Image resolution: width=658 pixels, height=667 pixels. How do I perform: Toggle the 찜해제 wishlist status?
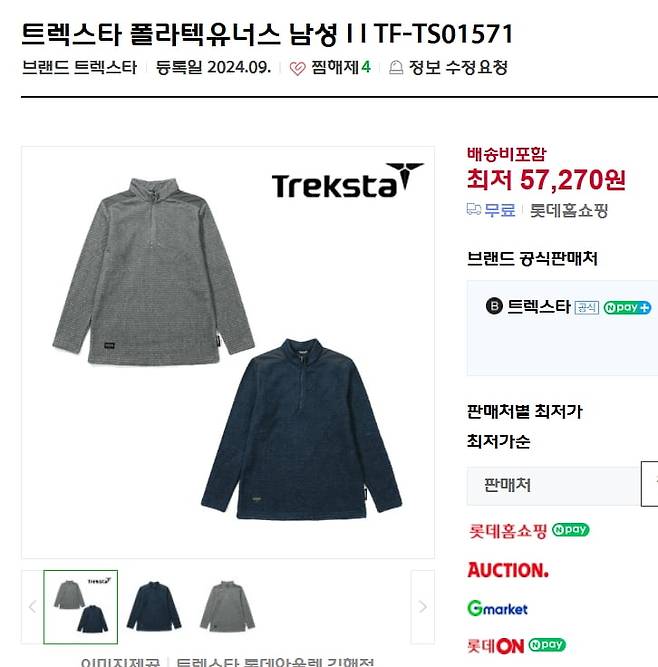pyautogui.click(x=330, y=68)
